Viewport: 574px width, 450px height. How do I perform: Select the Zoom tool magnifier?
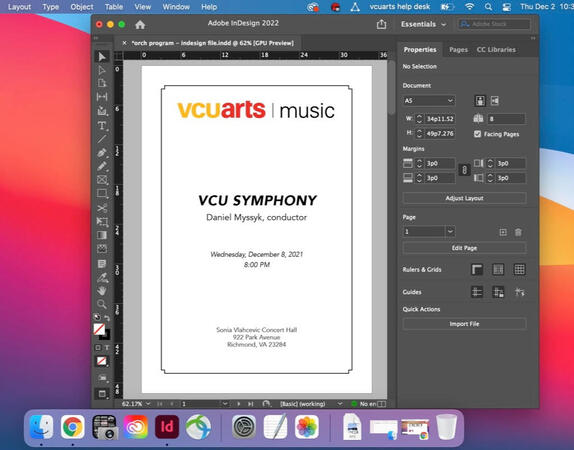pos(102,304)
